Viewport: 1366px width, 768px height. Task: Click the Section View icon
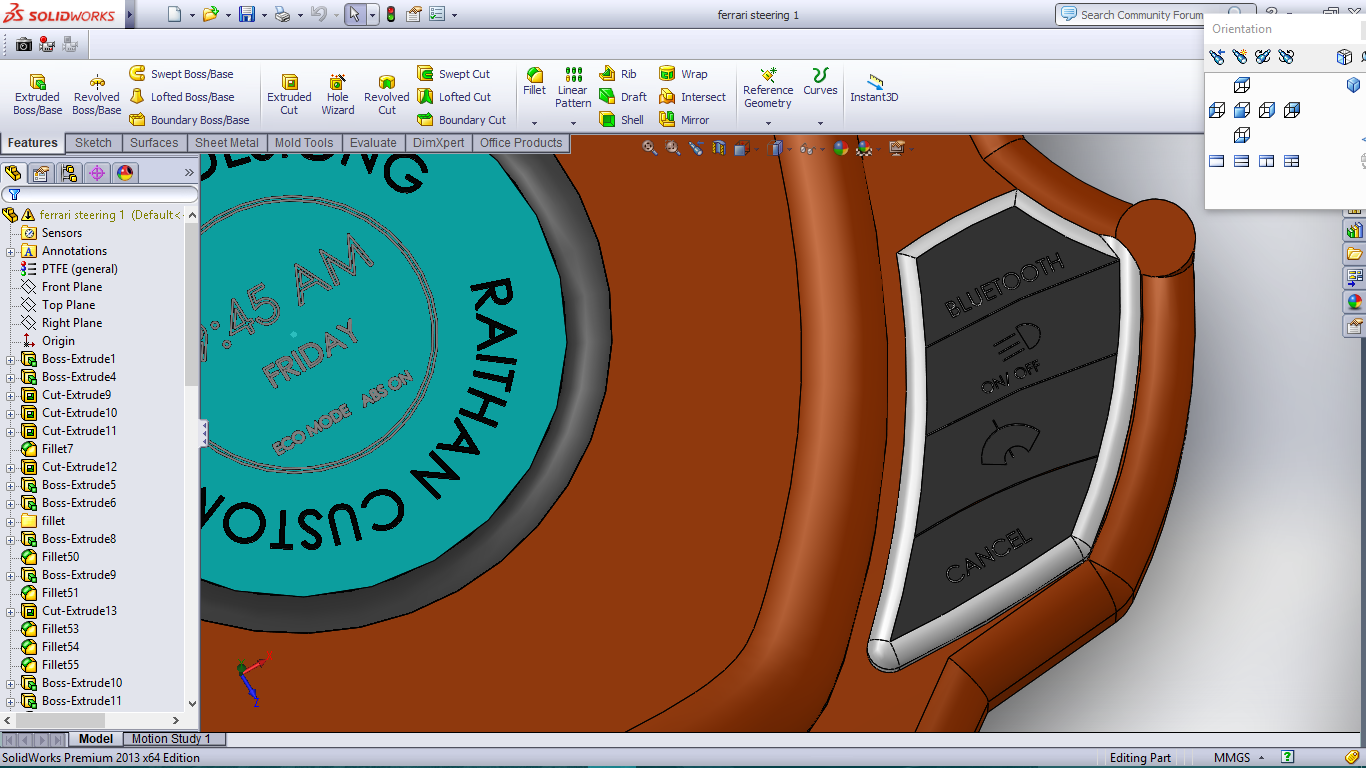coord(719,148)
